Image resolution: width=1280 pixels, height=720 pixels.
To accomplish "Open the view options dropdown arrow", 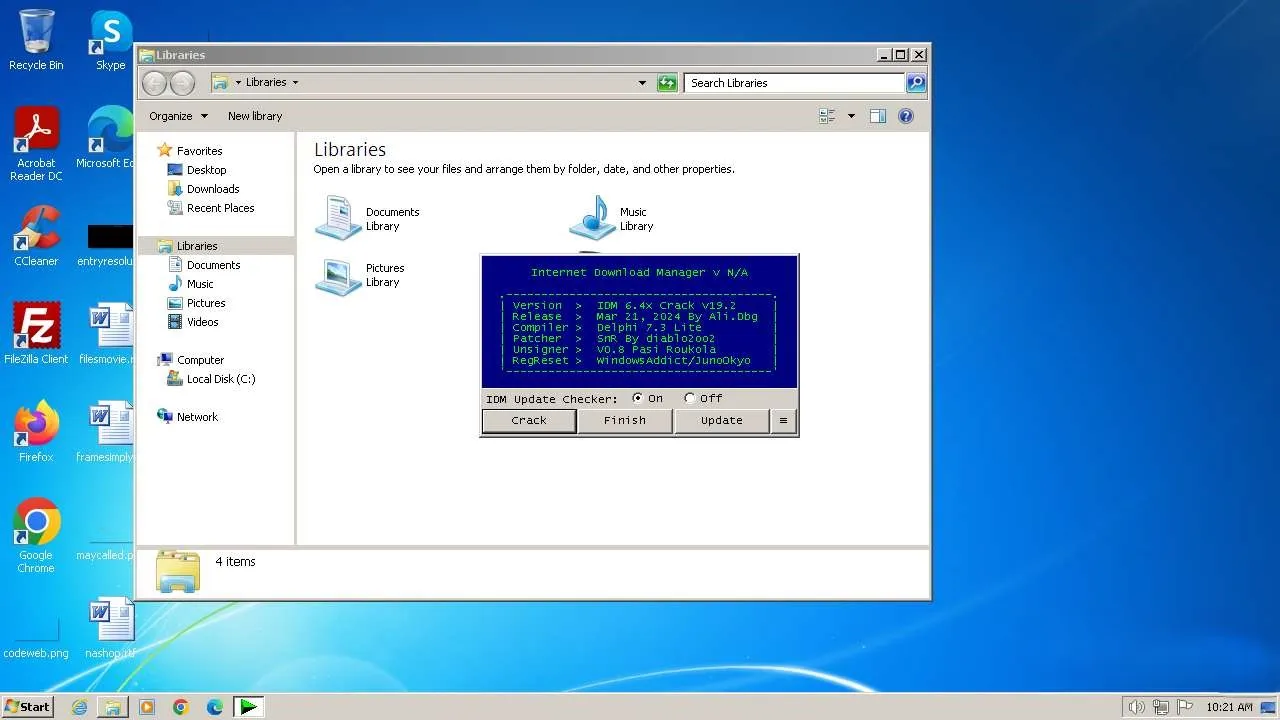I will (851, 116).
